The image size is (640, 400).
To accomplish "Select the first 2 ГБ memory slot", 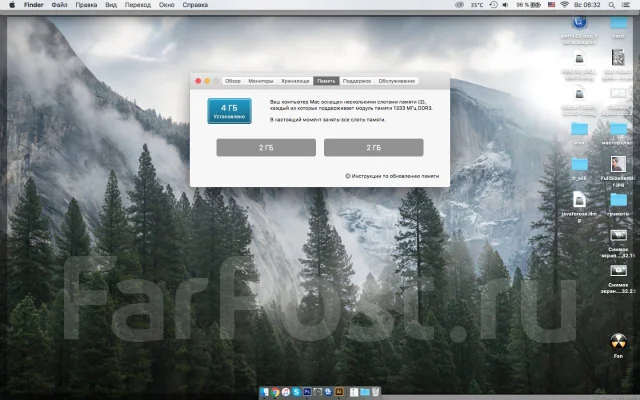I will pos(266,147).
